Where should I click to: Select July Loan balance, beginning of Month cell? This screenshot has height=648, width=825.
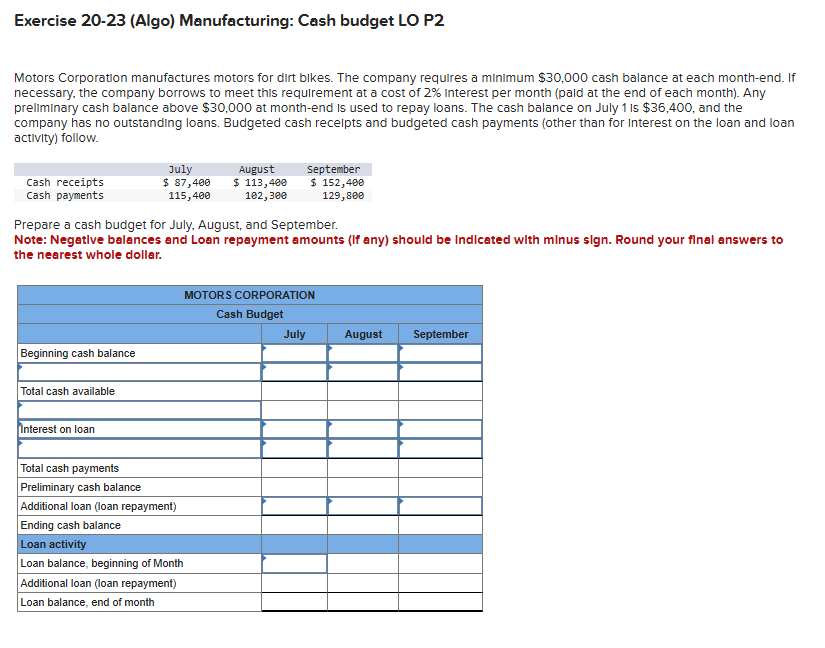(294, 563)
